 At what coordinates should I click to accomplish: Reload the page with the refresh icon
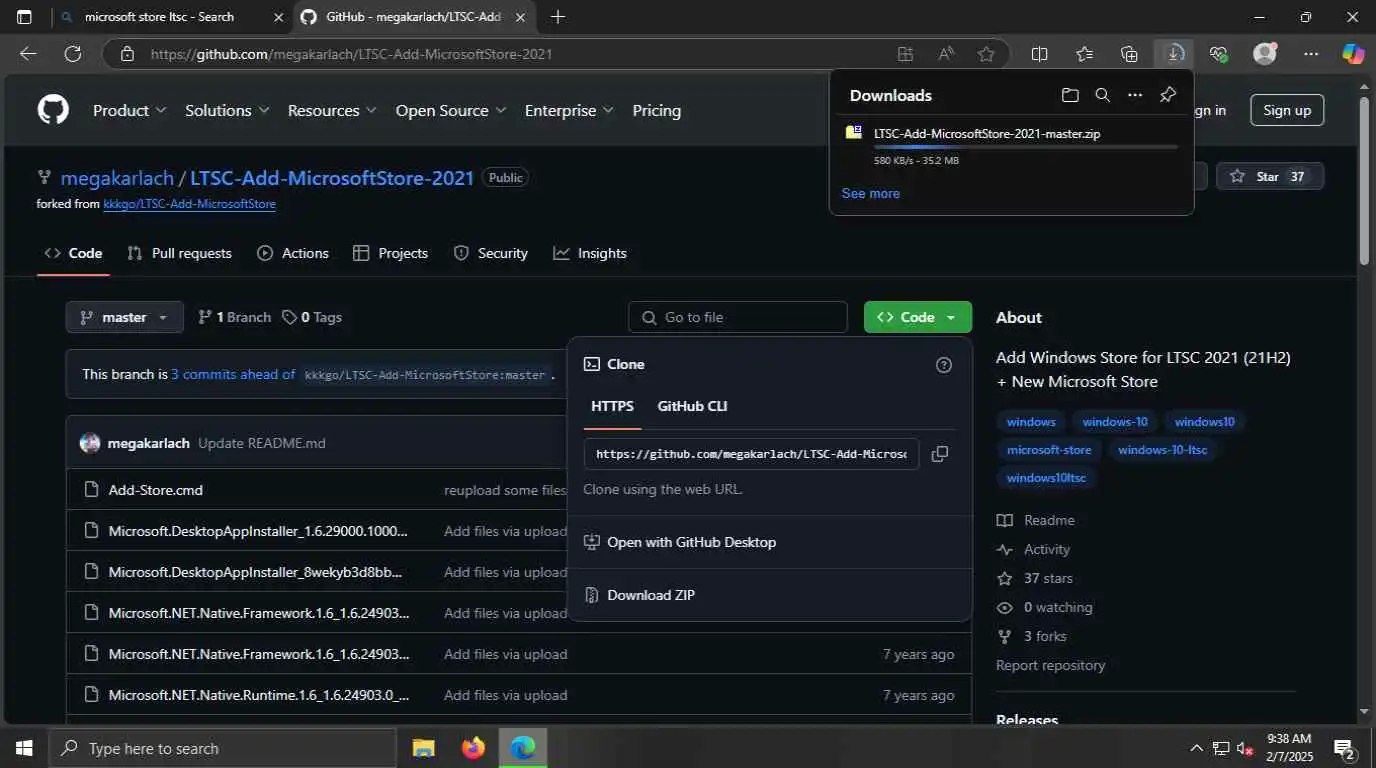click(73, 54)
